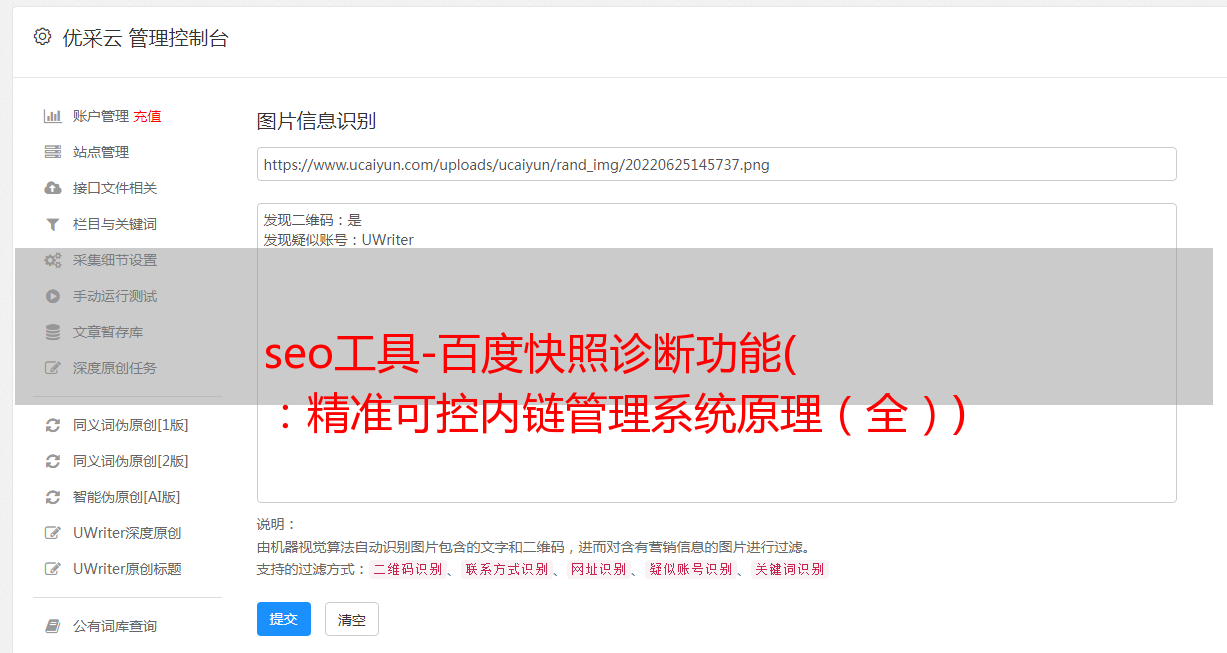Open 同义词伪原创[2版] in the sidebar
Screen dimensions: 1227x653
pos(131,461)
